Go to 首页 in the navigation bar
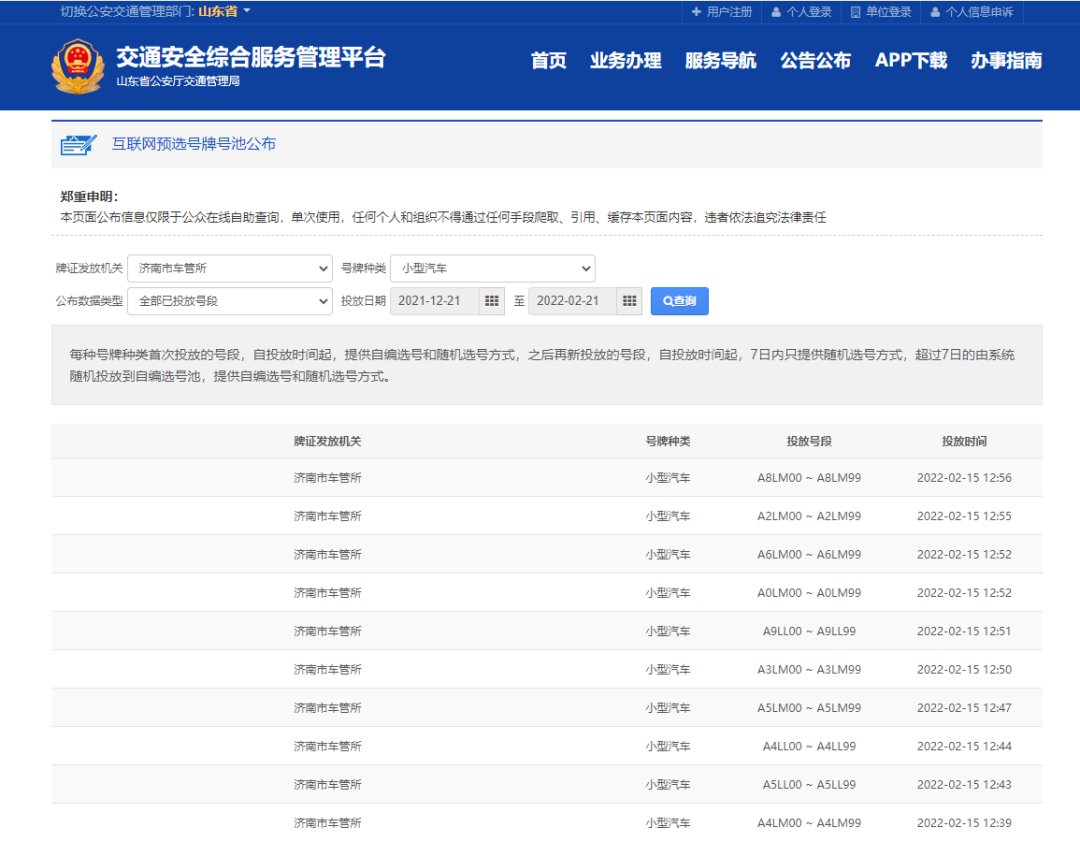 point(548,61)
